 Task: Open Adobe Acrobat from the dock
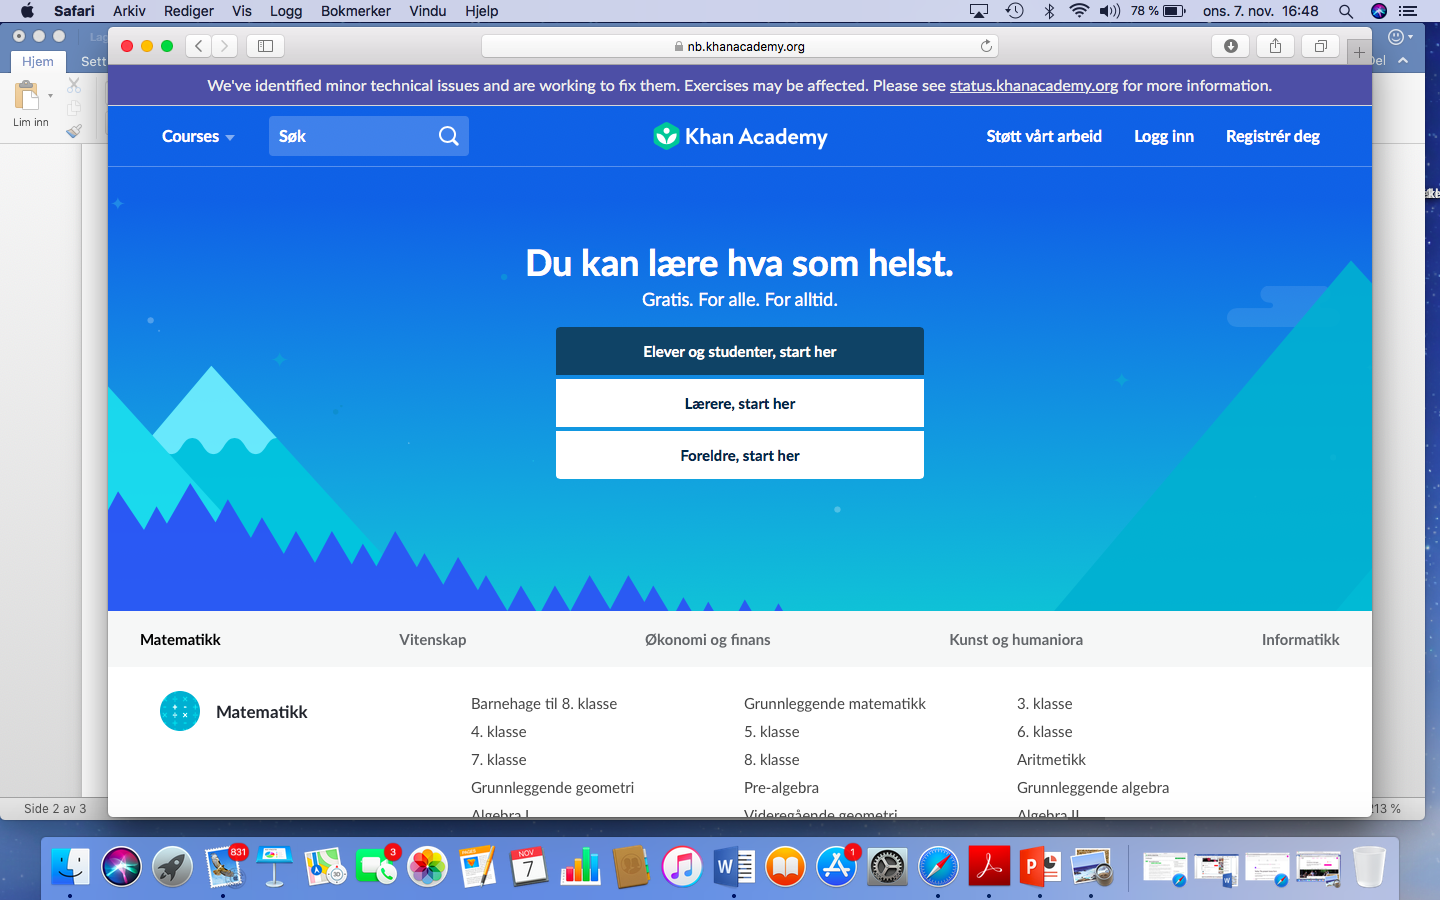pyautogui.click(x=989, y=866)
